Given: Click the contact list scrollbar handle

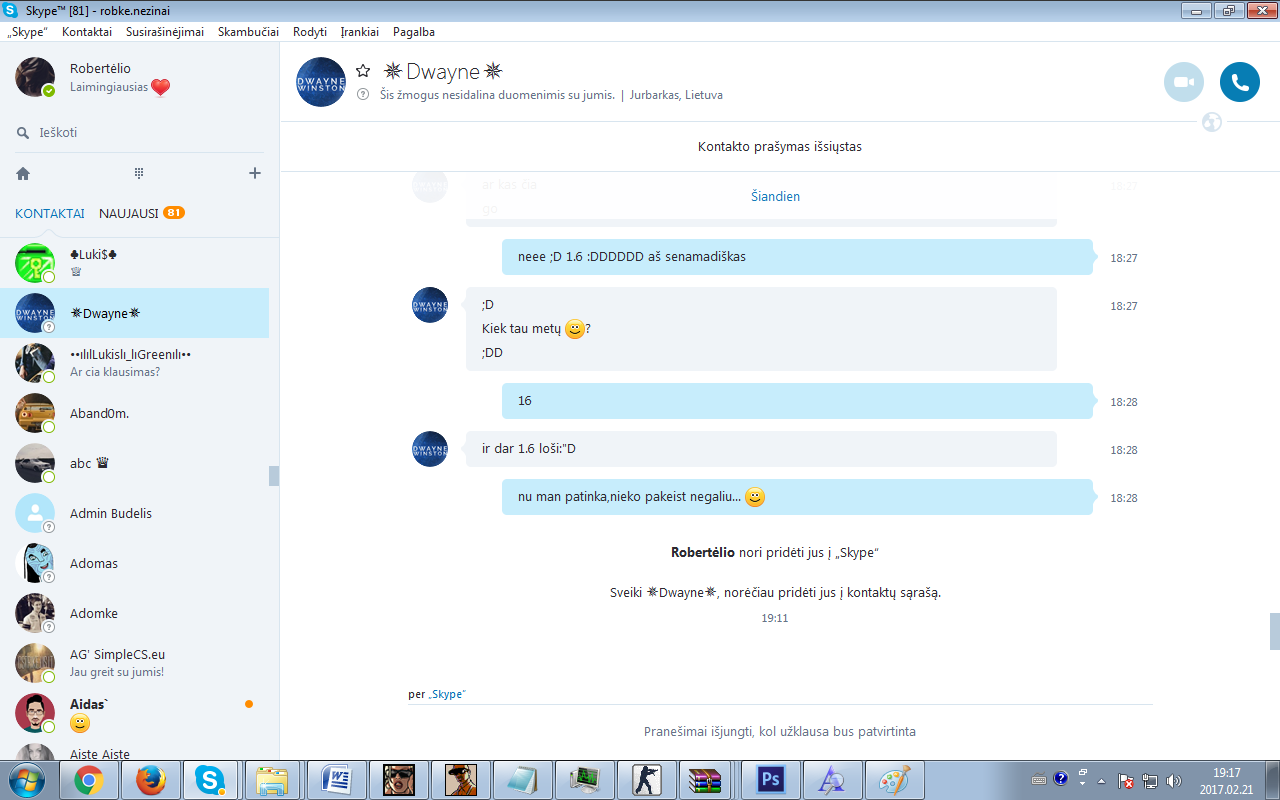Looking at the screenshot, I should click(274, 476).
